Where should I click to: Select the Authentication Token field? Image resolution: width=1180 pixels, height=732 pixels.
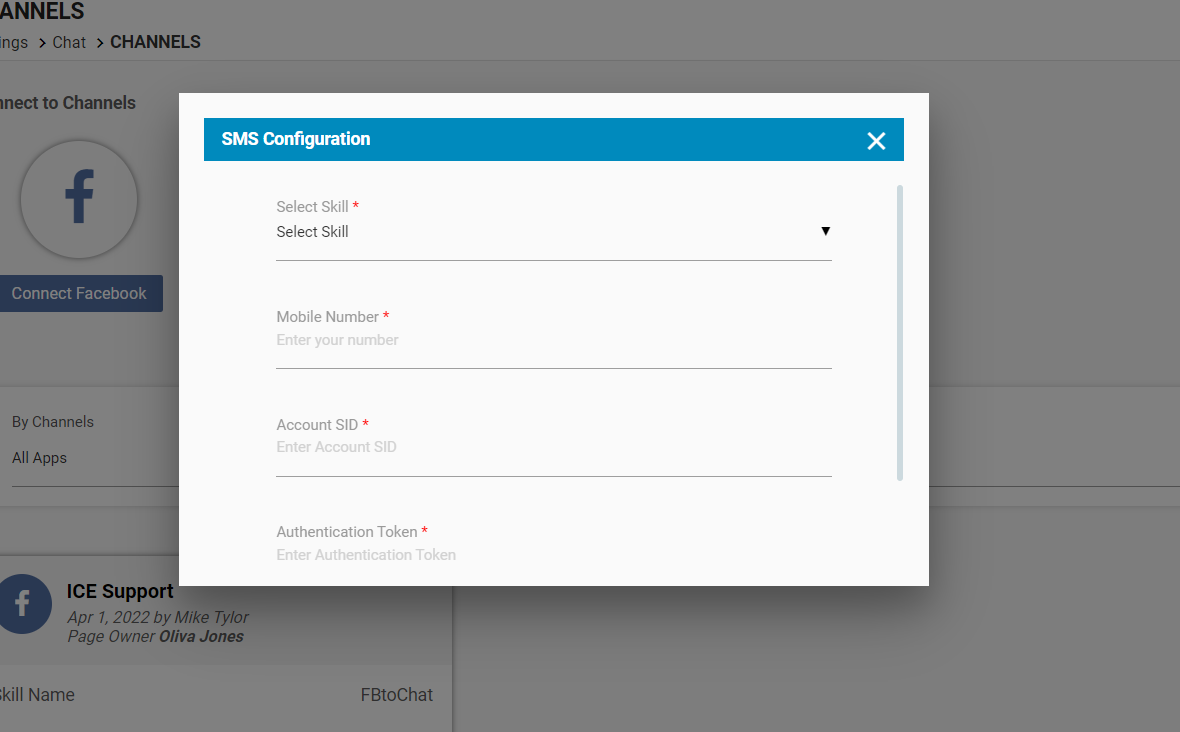tap(553, 555)
